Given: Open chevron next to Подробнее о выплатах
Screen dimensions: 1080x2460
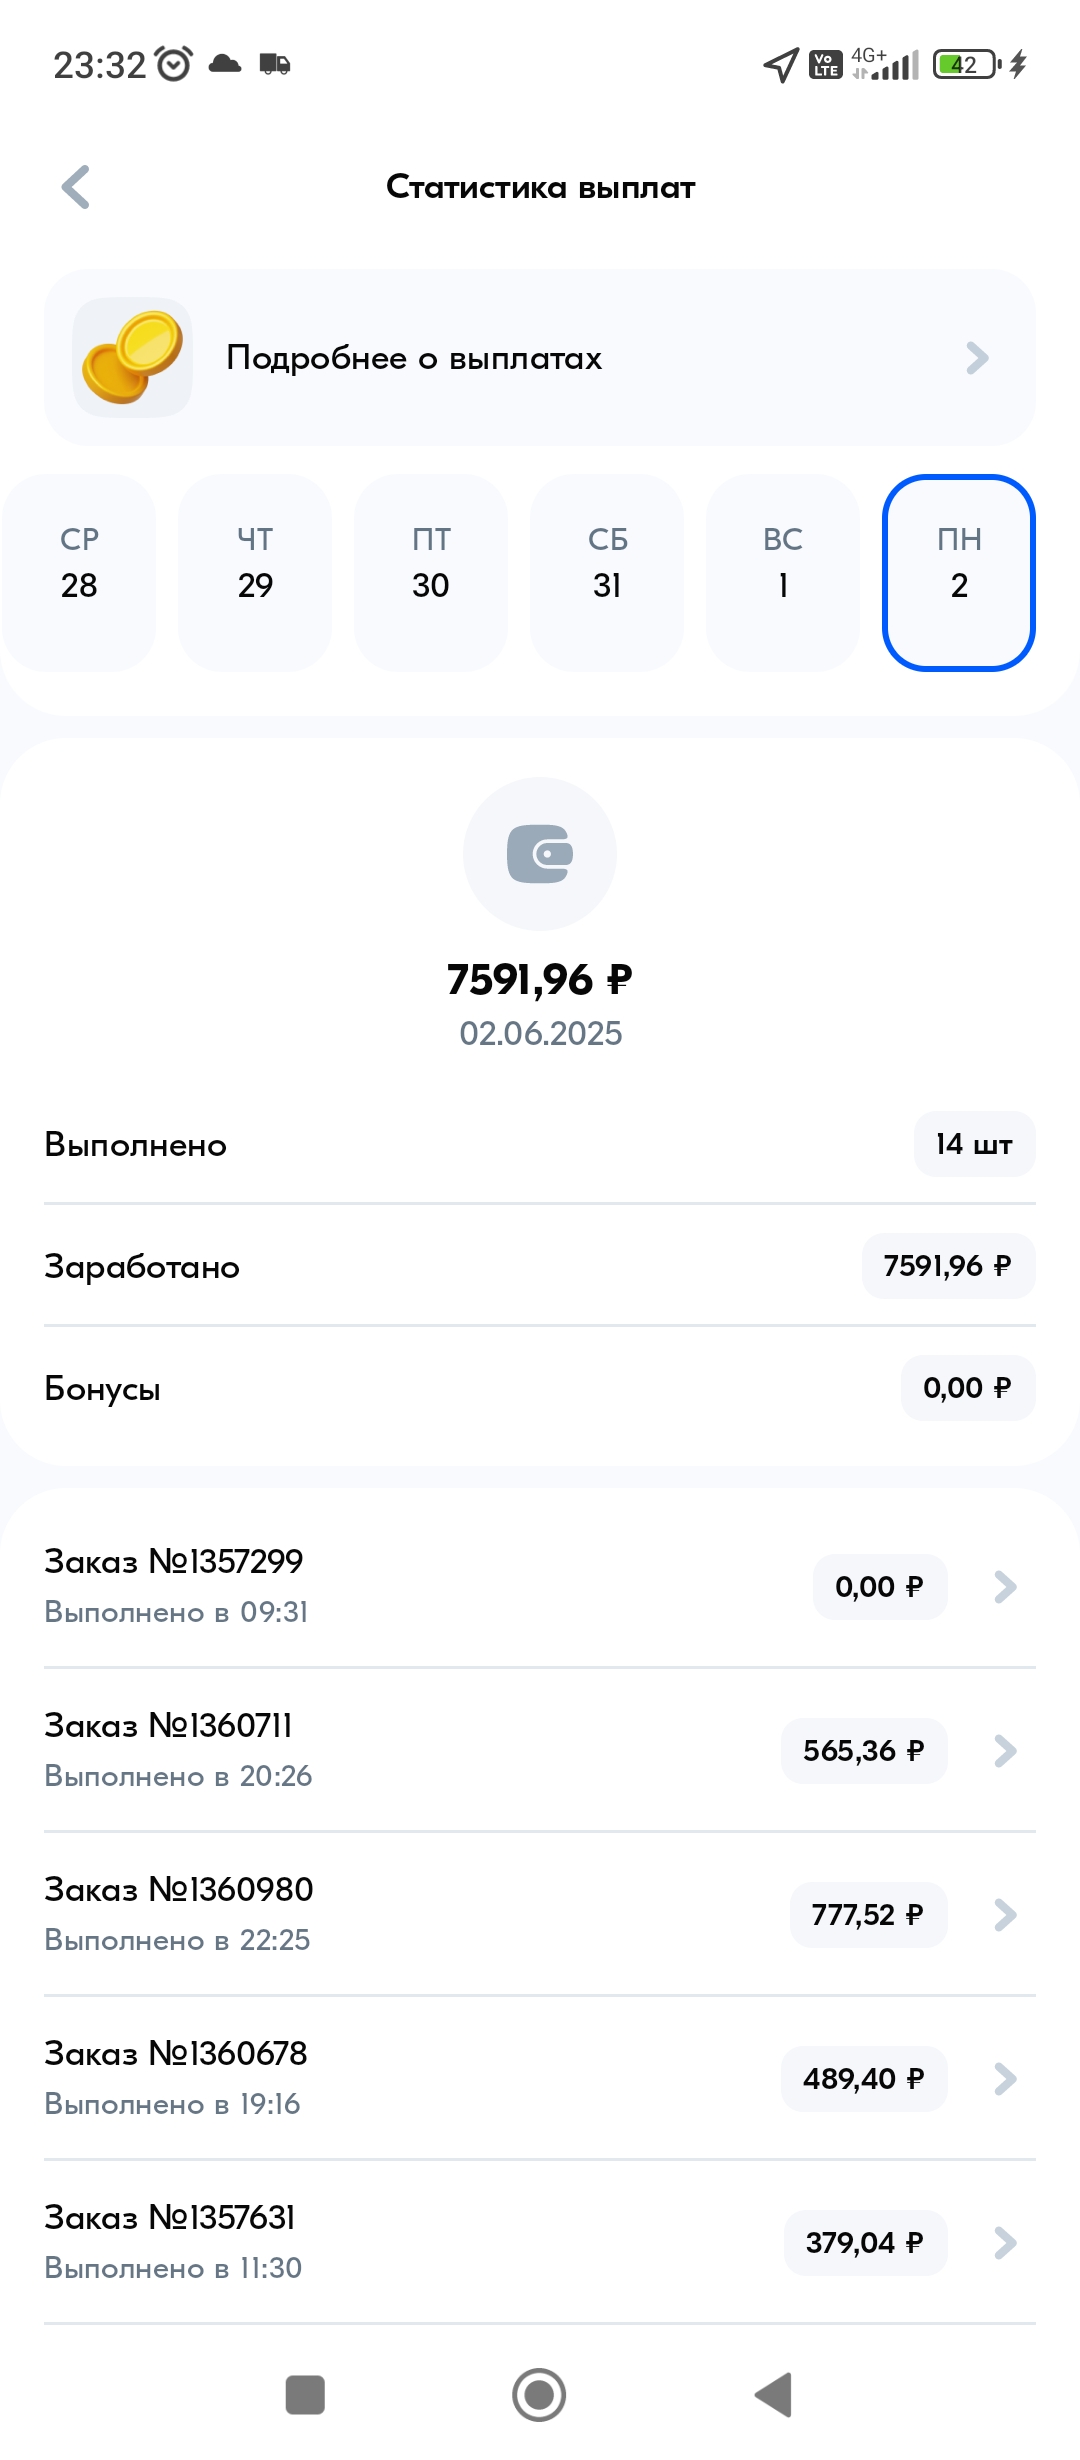Looking at the screenshot, I should click(977, 358).
